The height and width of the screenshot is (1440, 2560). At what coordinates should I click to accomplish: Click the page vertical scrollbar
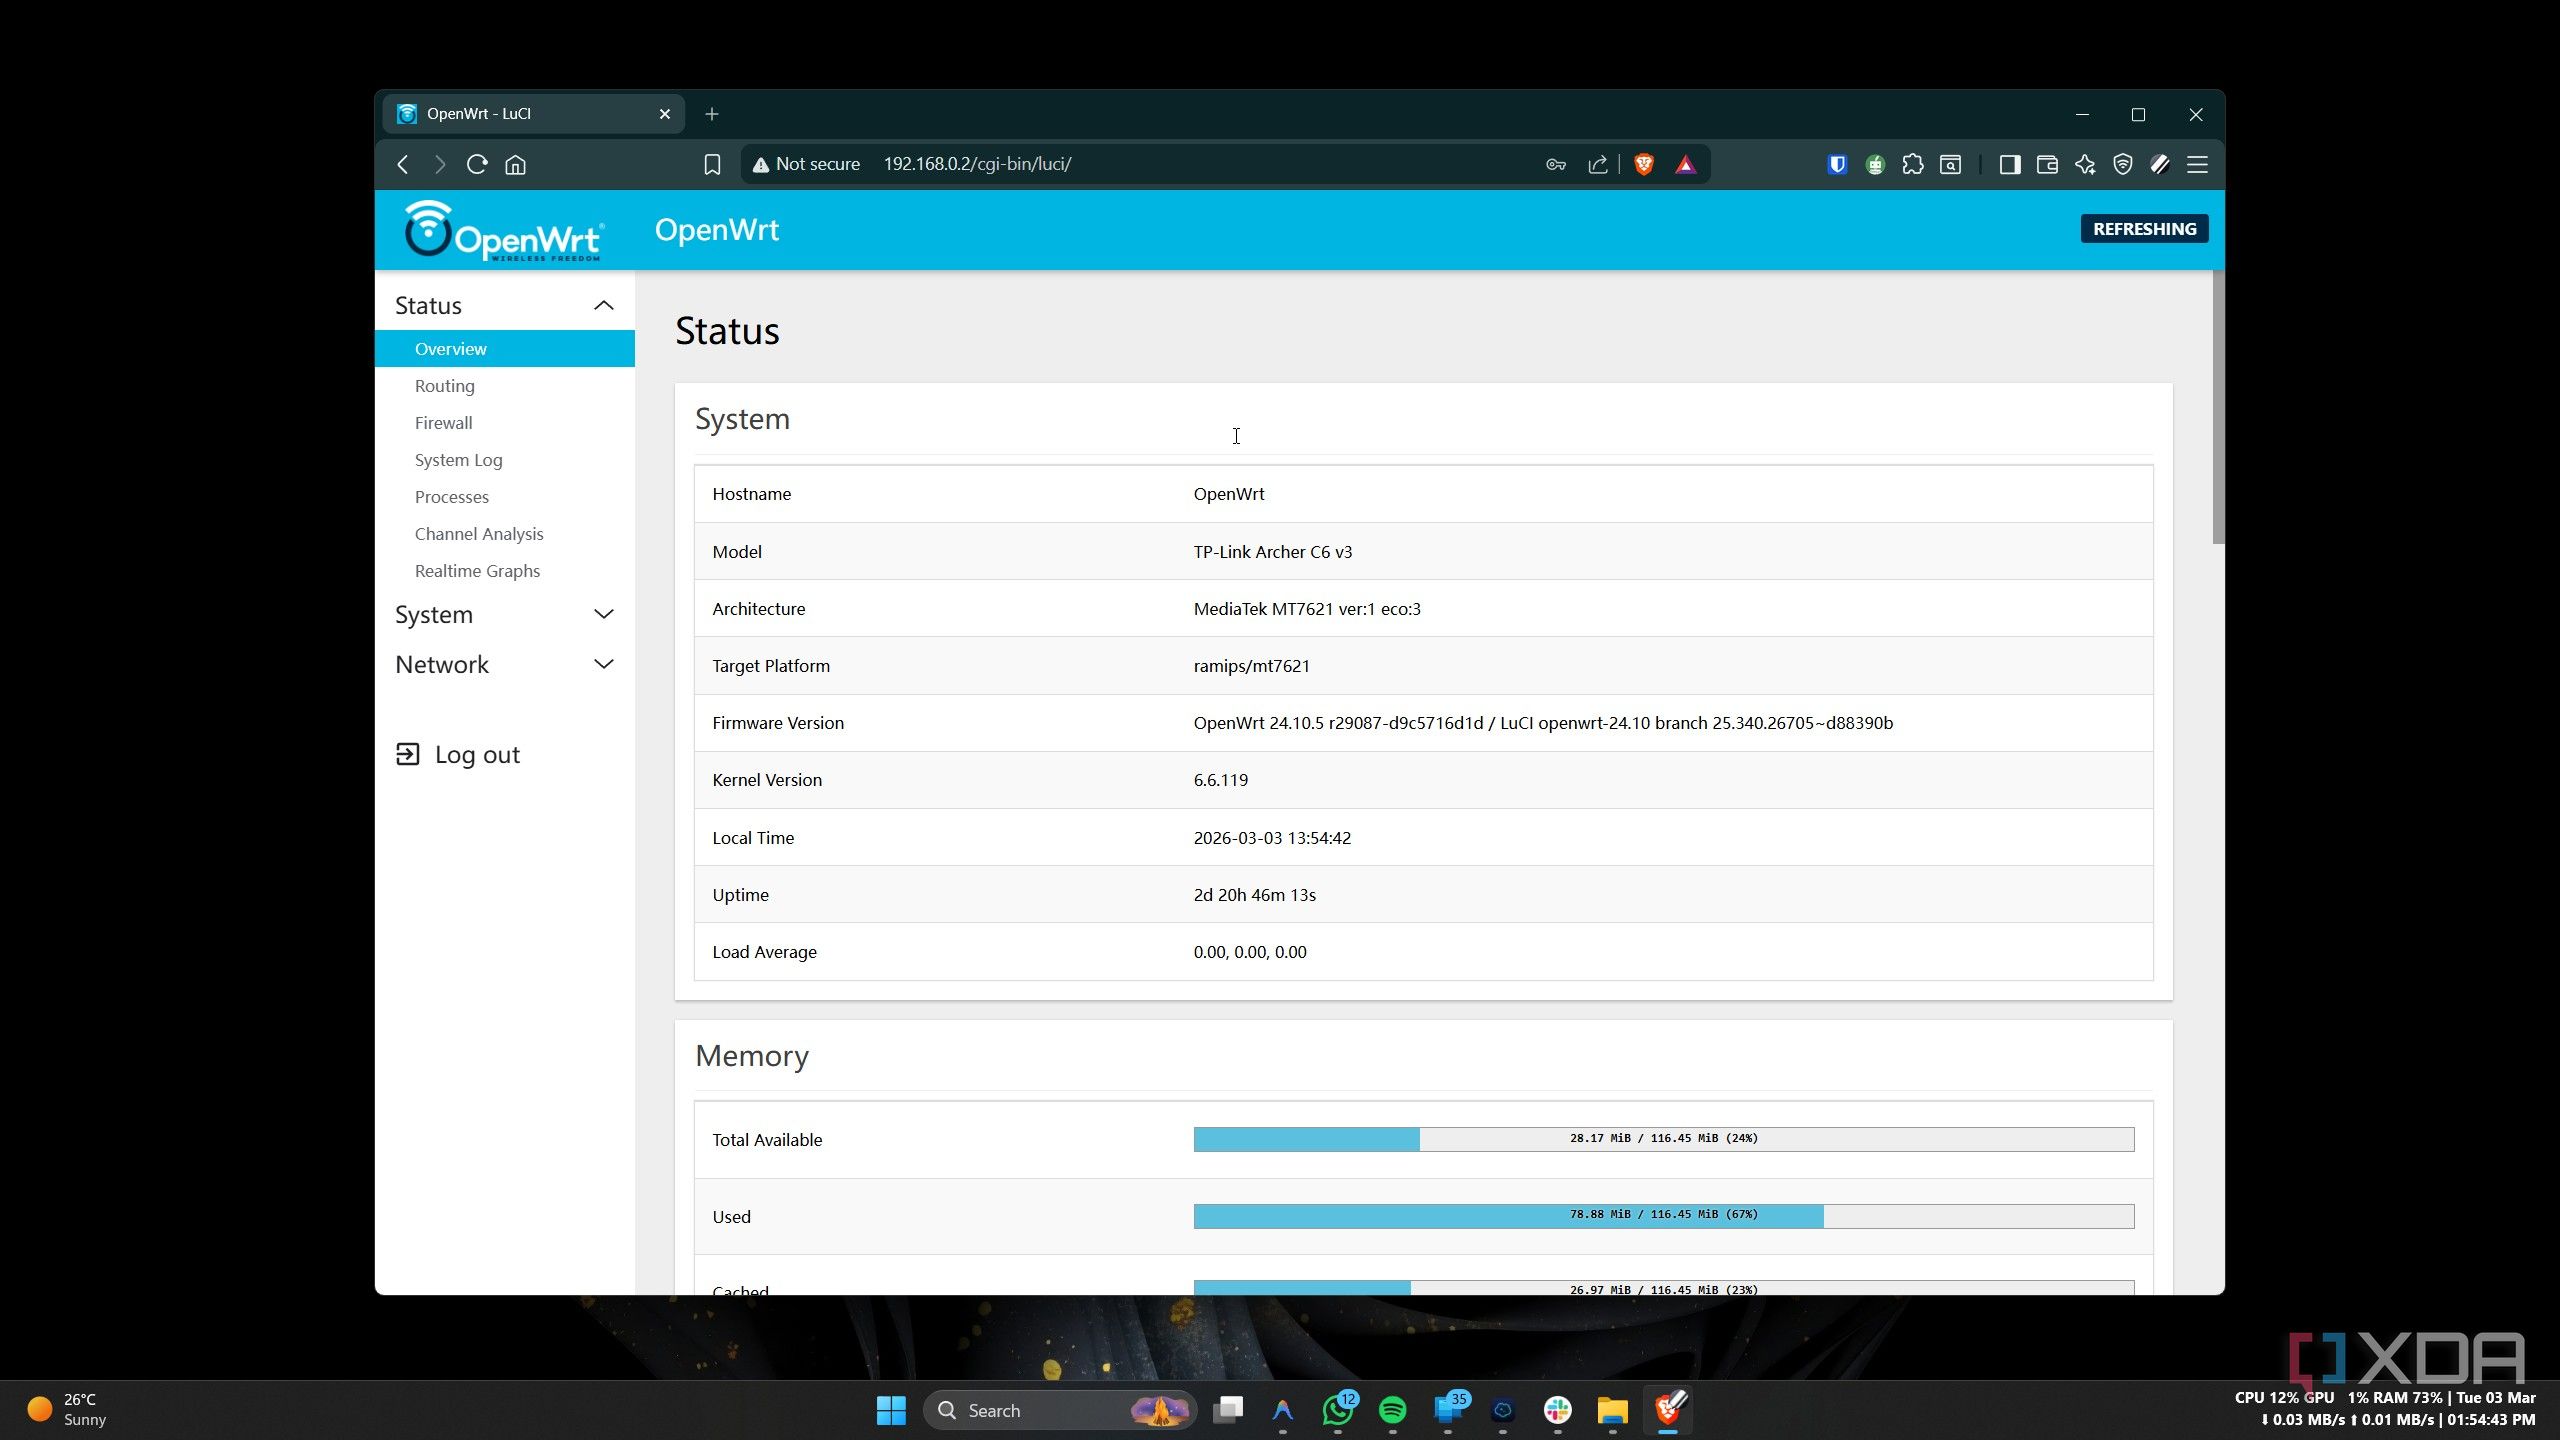click(2218, 407)
